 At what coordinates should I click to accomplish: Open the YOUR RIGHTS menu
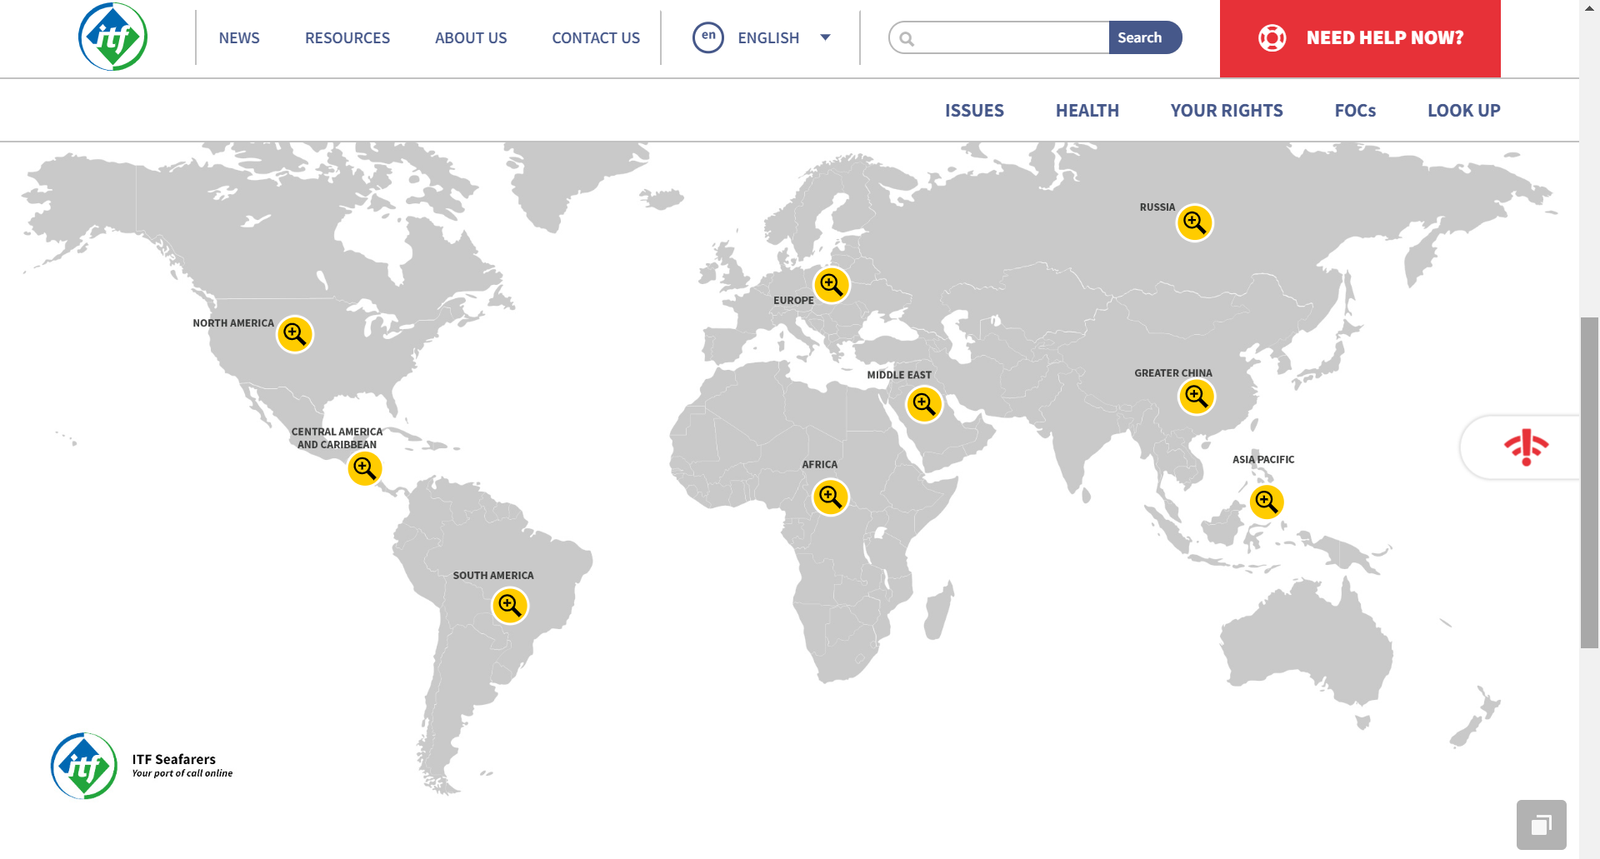1226,110
